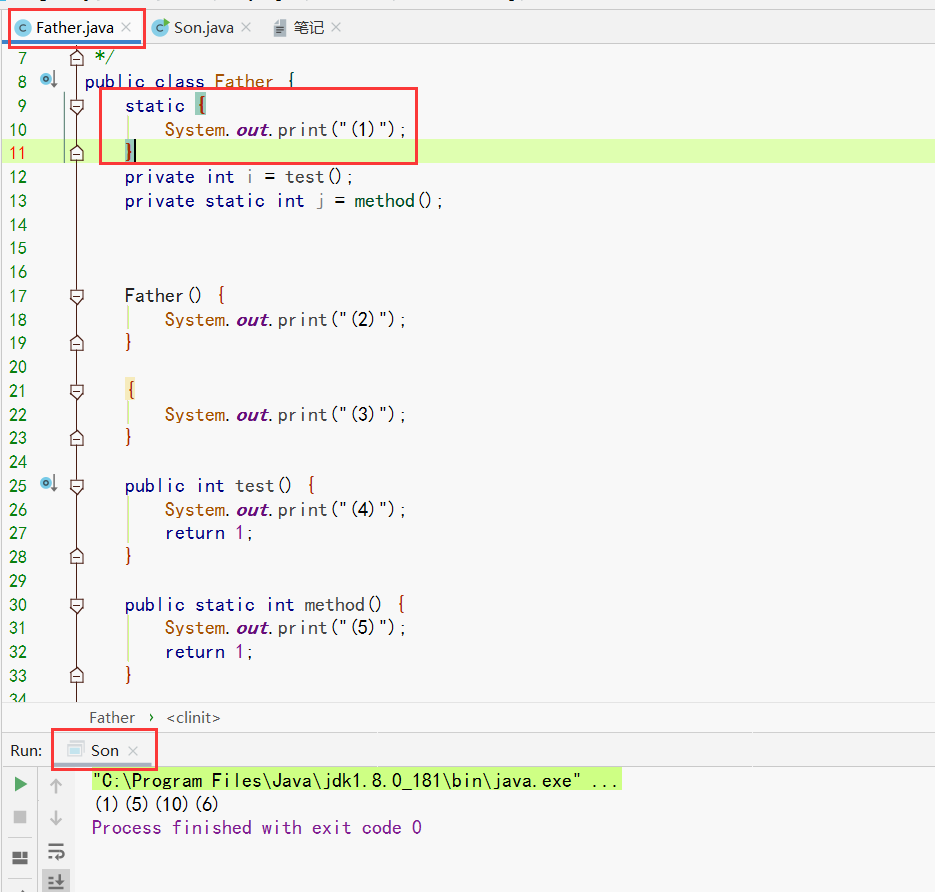Click the restore layout icon in Run panel

(20, 858)
